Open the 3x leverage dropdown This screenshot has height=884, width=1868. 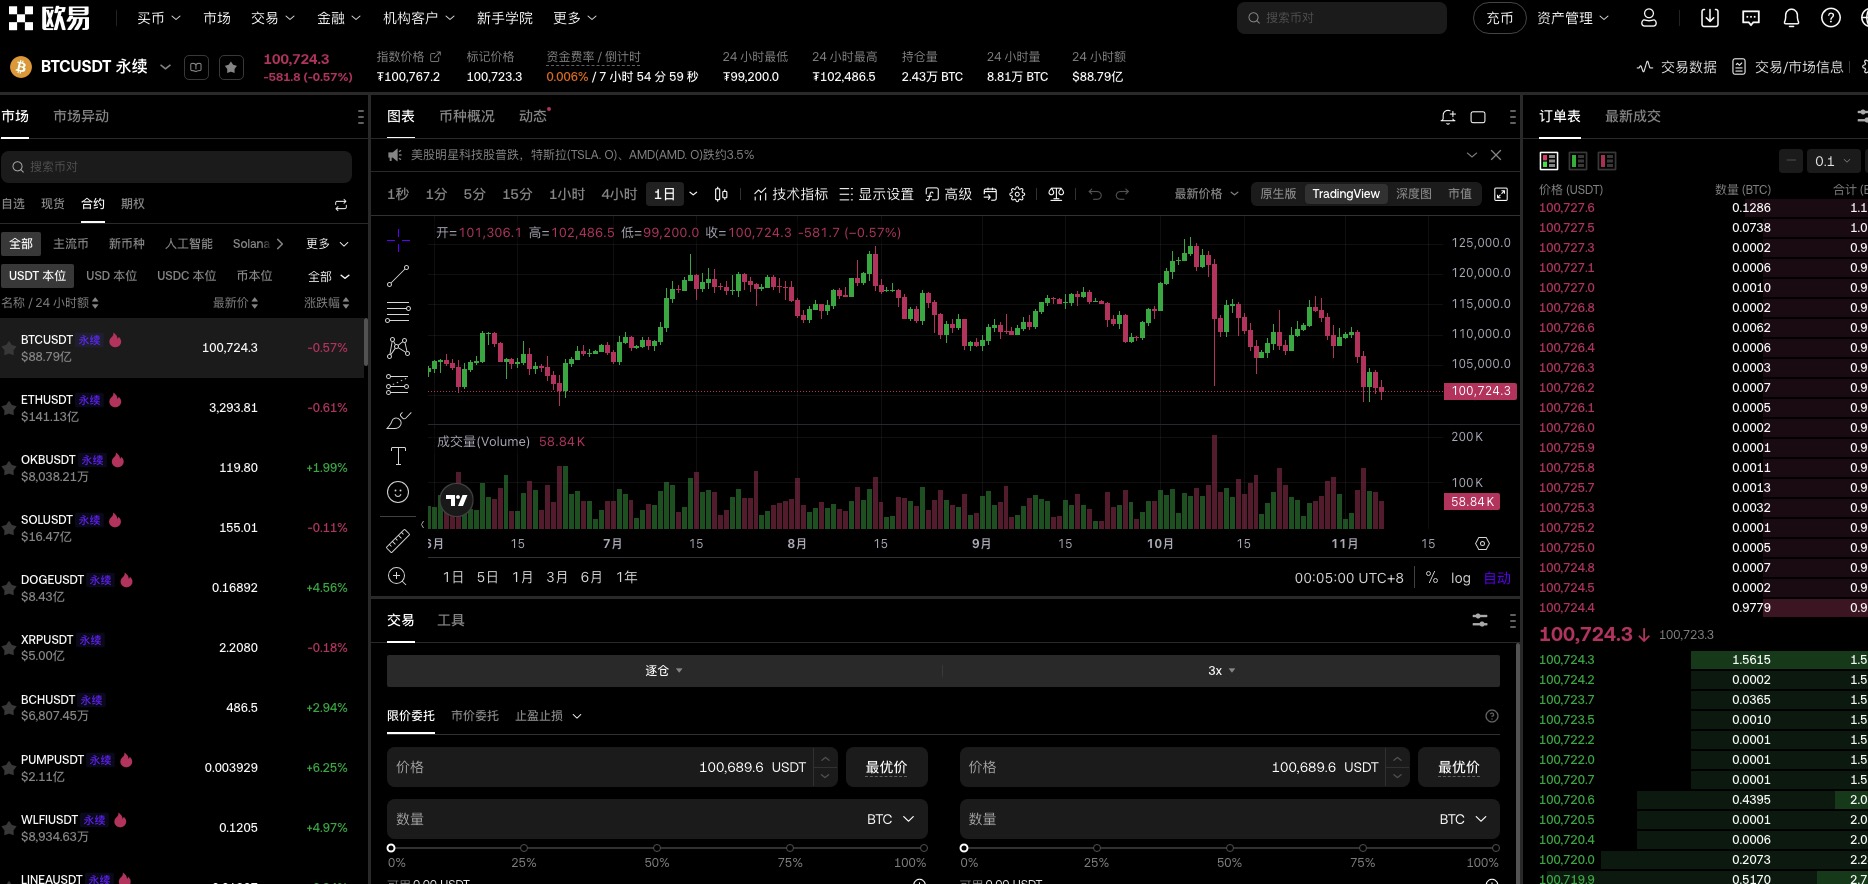click(1221, 671)
